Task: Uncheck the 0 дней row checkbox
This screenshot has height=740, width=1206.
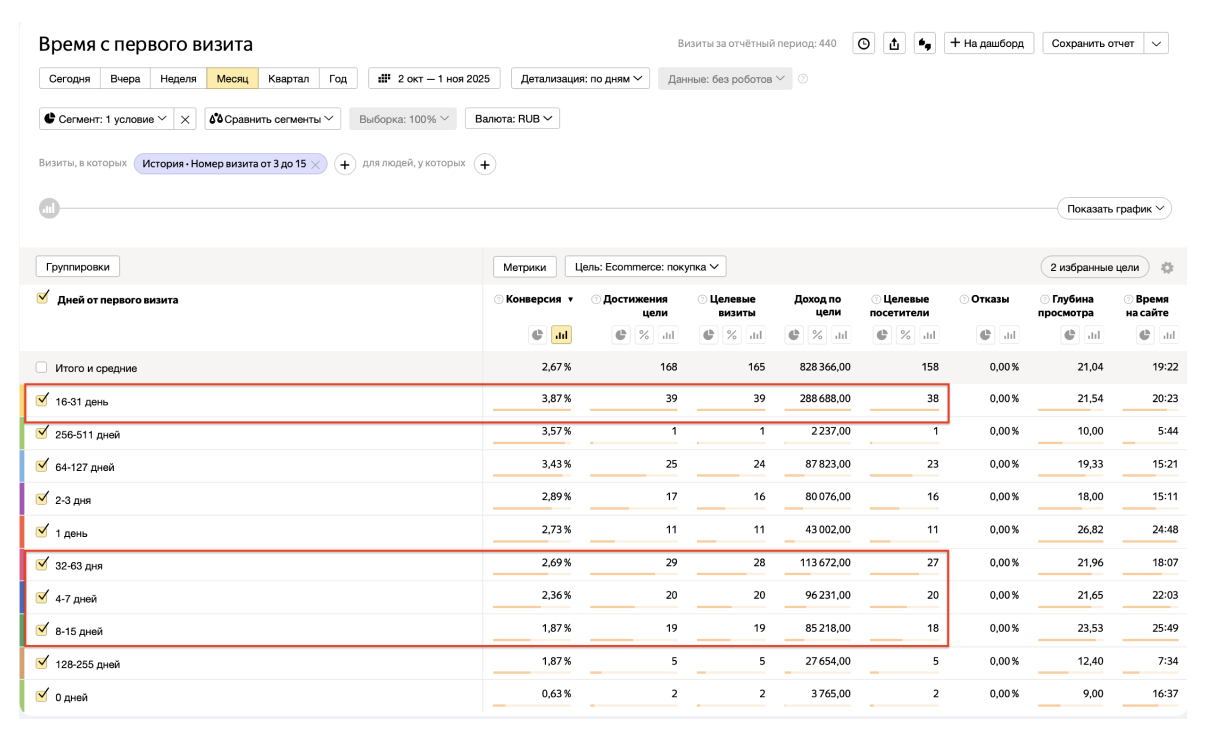Action: [42, 695]
